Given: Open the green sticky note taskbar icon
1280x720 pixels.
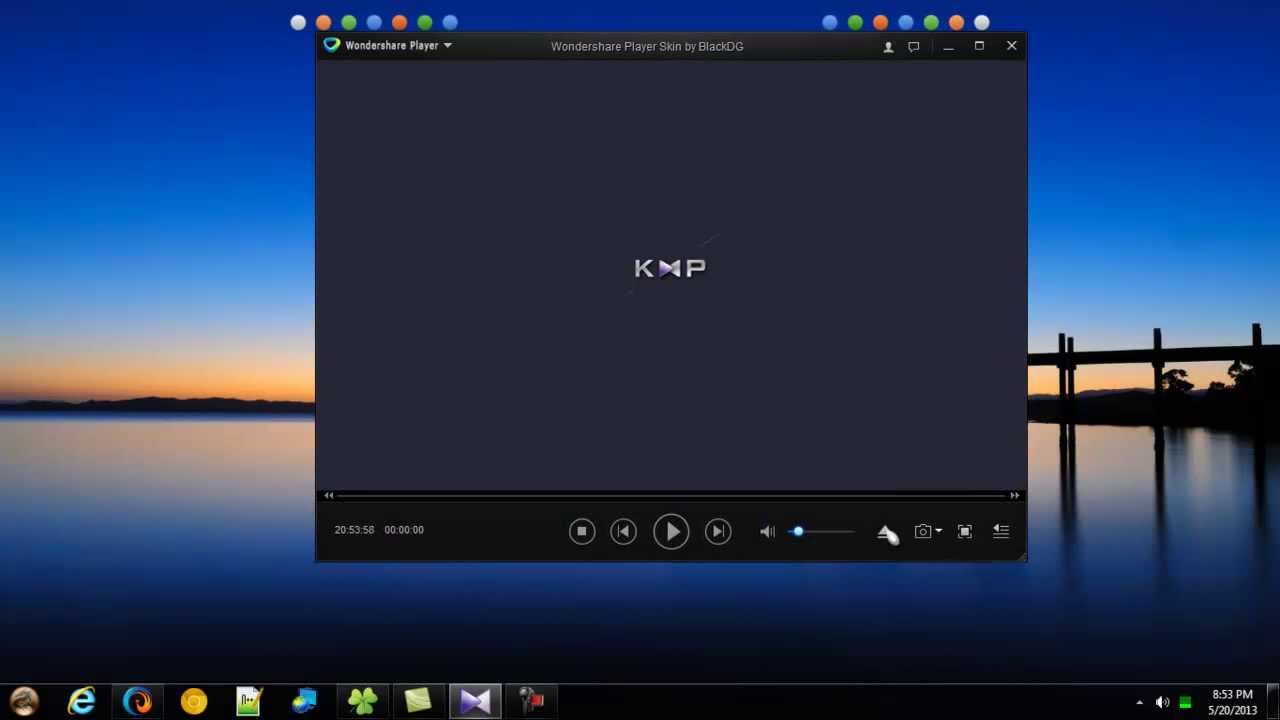Looking at the screenshot, I should point(418,701).
